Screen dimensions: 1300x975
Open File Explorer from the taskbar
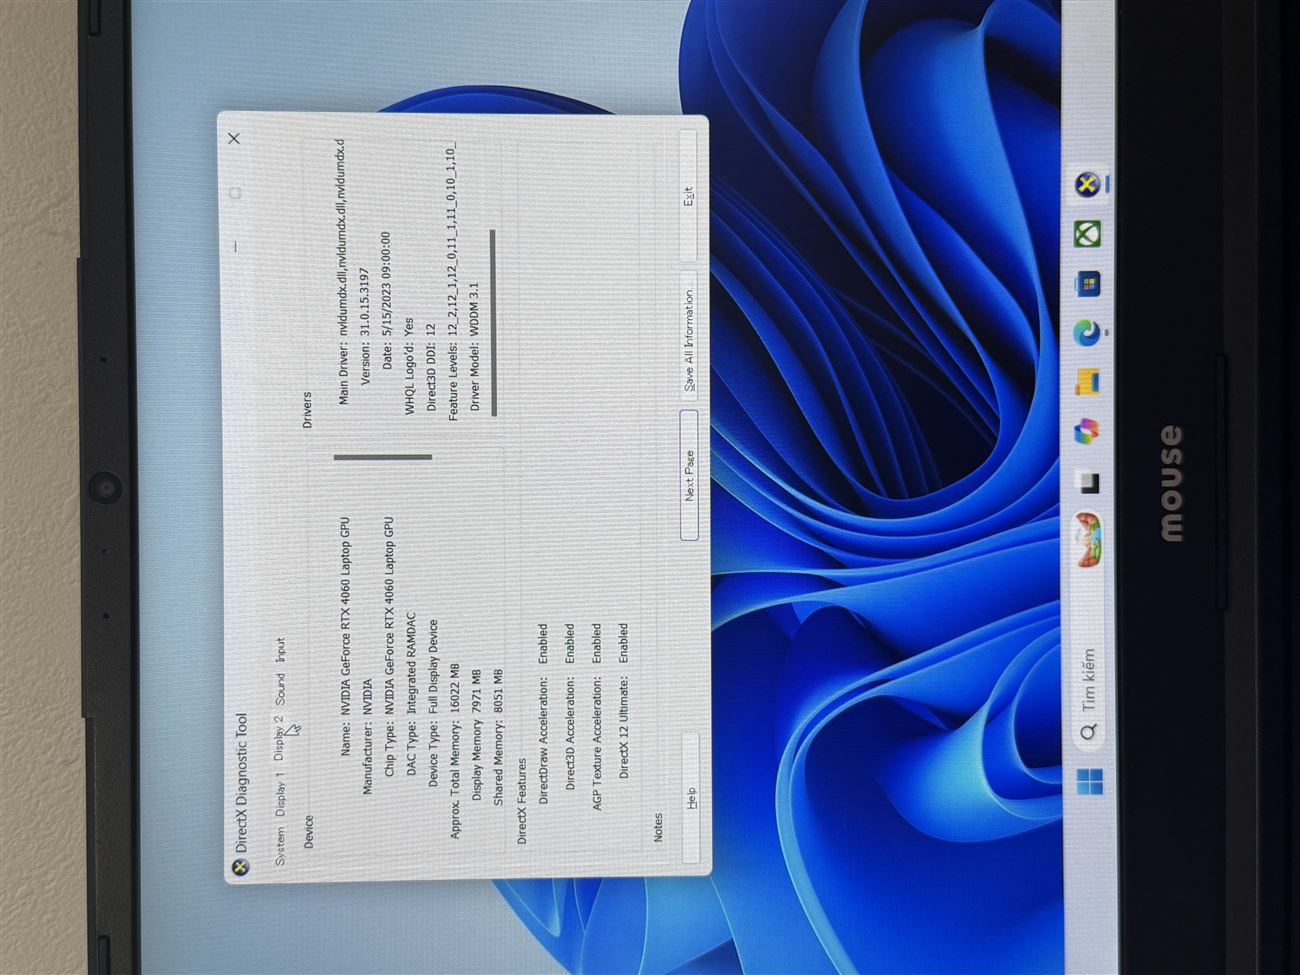click(1088, 382)
